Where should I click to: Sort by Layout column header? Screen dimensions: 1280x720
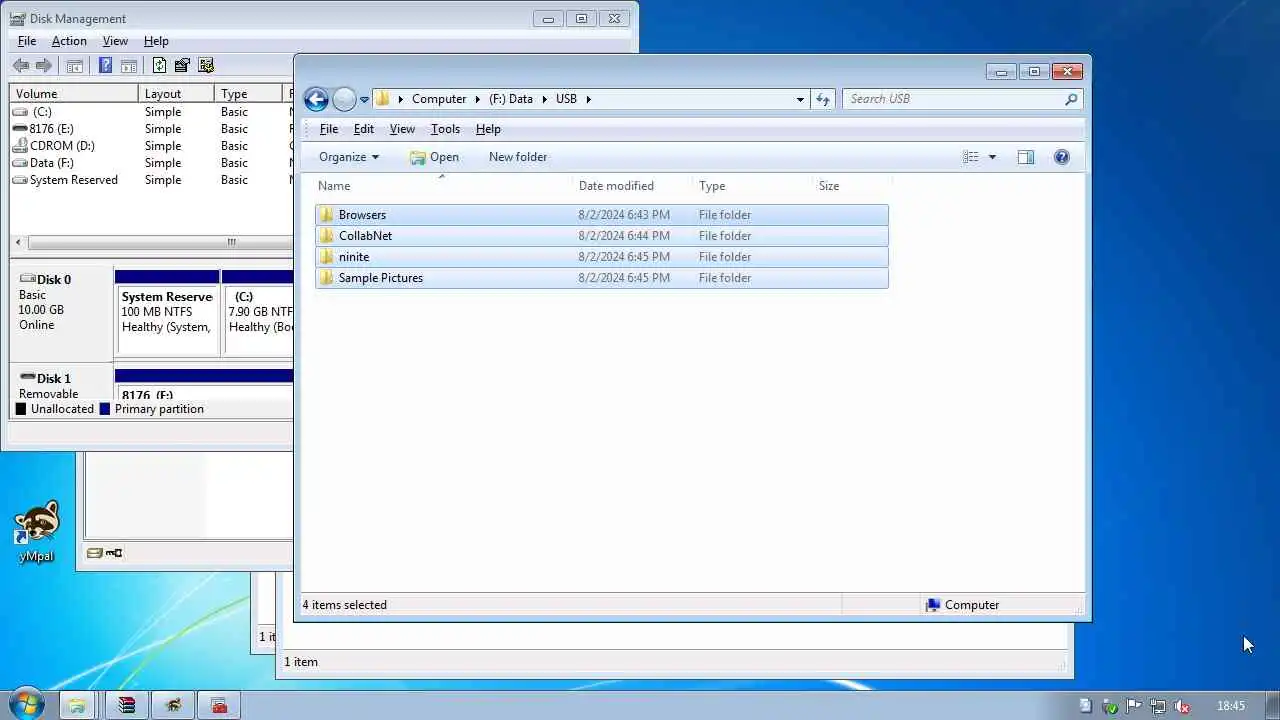(x=176, y=94)
